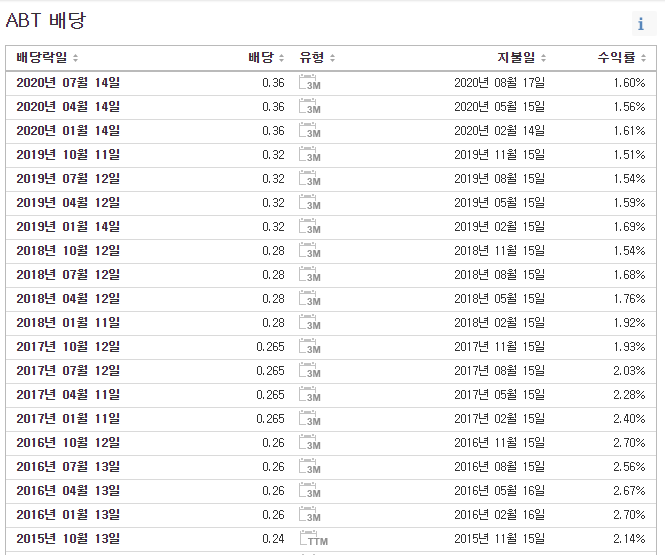Click 3M icon in 2017년 10월 12일 row
This screenshot has height=555, width=665.
[x=310, y=346]
